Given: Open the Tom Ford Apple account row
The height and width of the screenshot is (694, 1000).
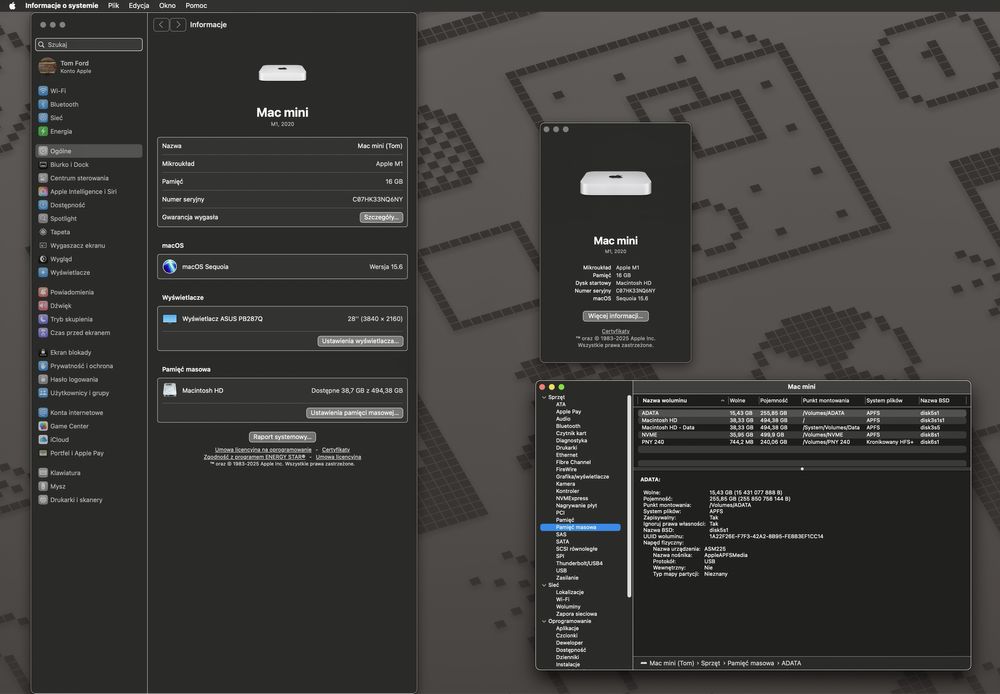Looking at the screenshot, I should (89, 66).
